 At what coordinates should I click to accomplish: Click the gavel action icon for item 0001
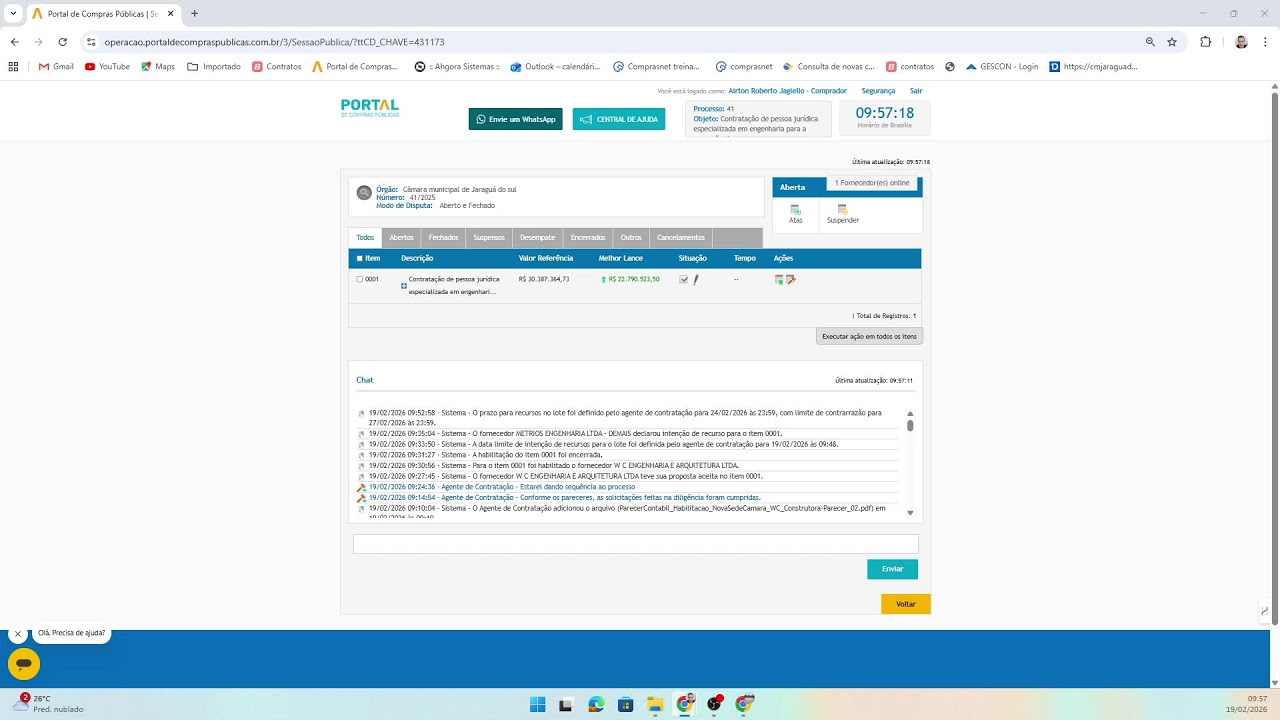click(790, 280)
